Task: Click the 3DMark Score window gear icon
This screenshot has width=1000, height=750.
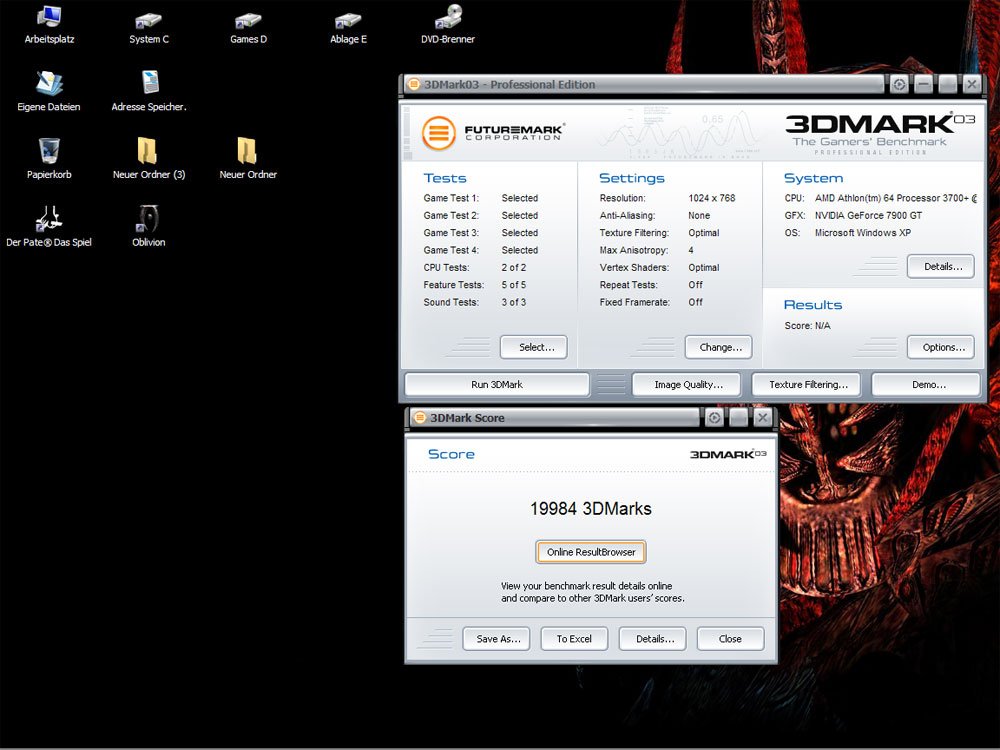Action: click(x=714, y=418)
